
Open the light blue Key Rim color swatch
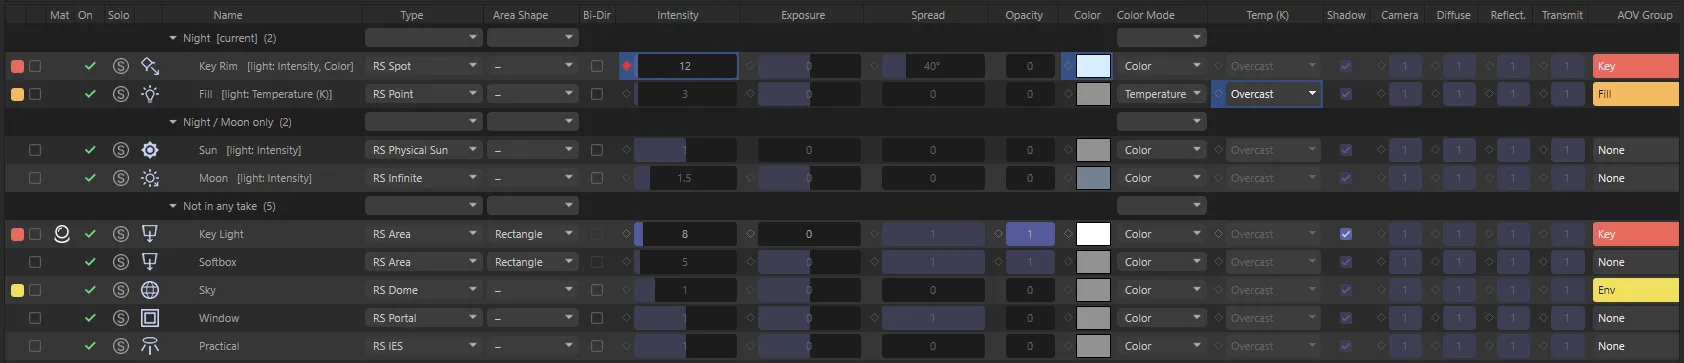tap(1093, 66)
